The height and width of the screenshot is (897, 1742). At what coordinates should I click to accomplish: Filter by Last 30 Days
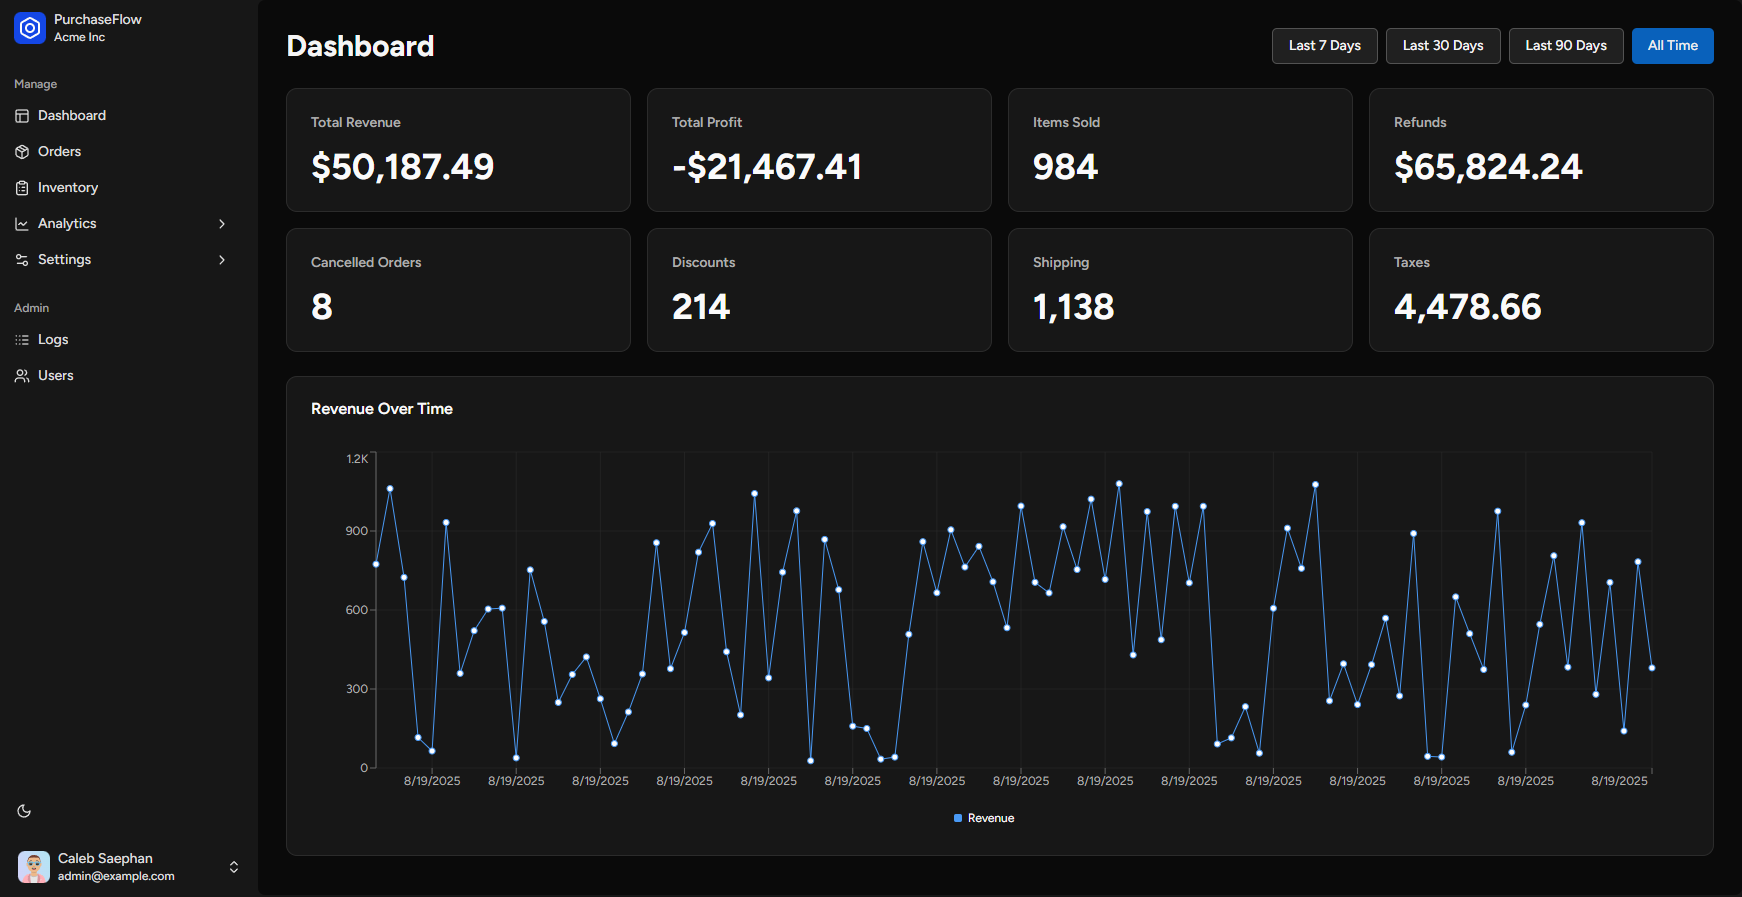pyautogui.click(x=1442, y=46)
